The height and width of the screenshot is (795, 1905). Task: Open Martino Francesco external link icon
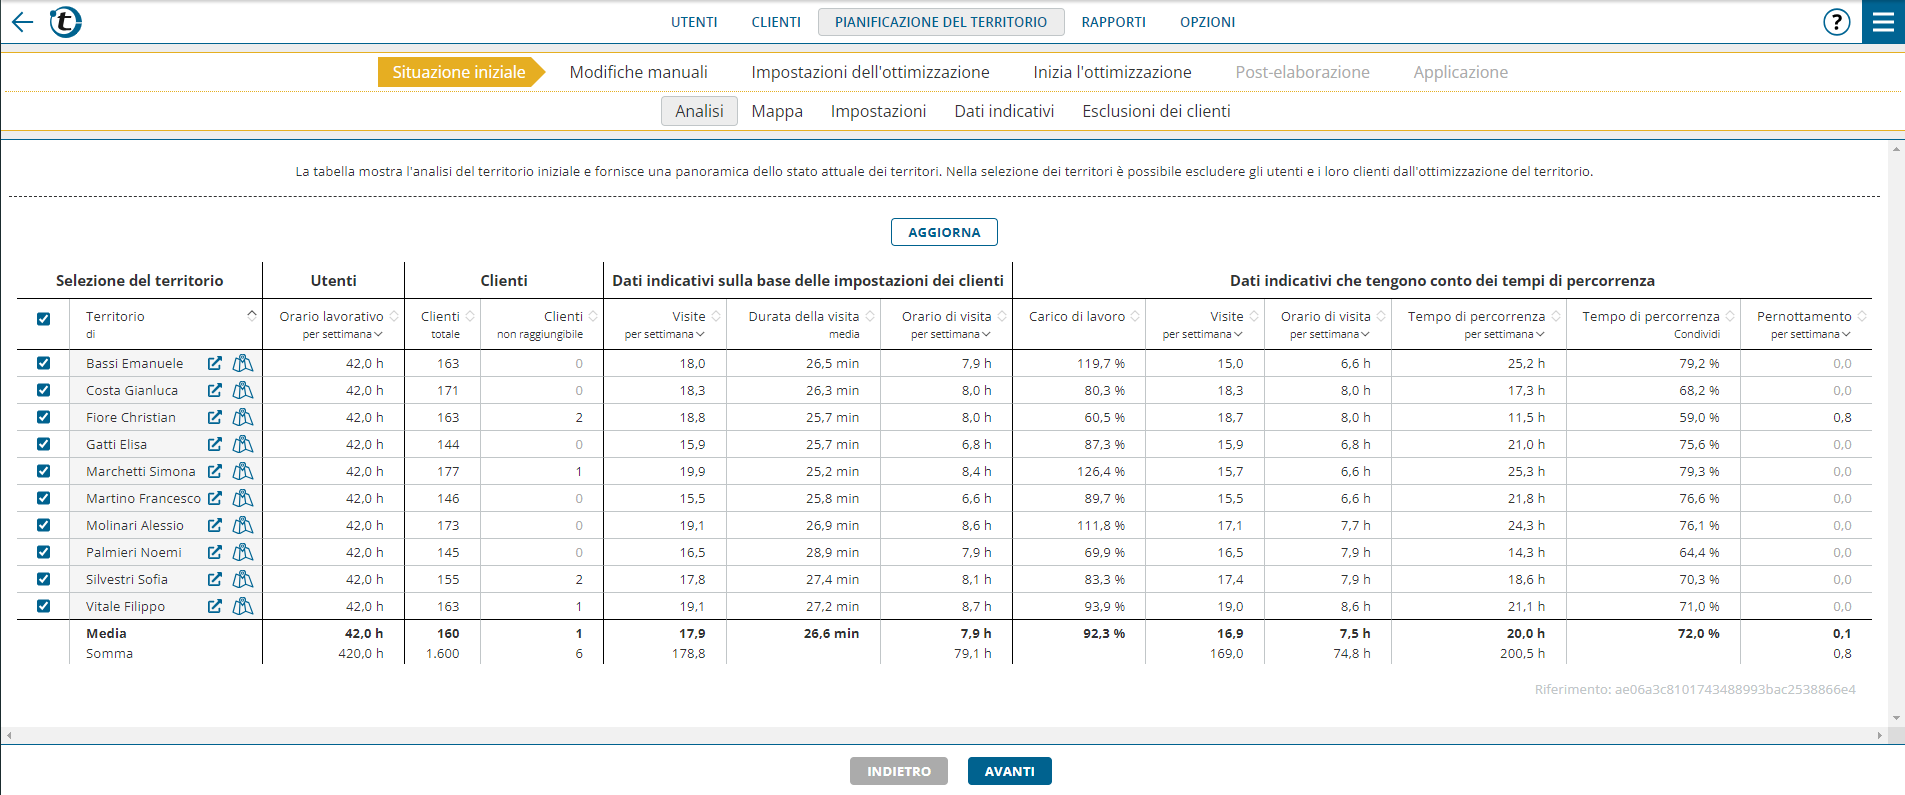(x=215, y=498)
